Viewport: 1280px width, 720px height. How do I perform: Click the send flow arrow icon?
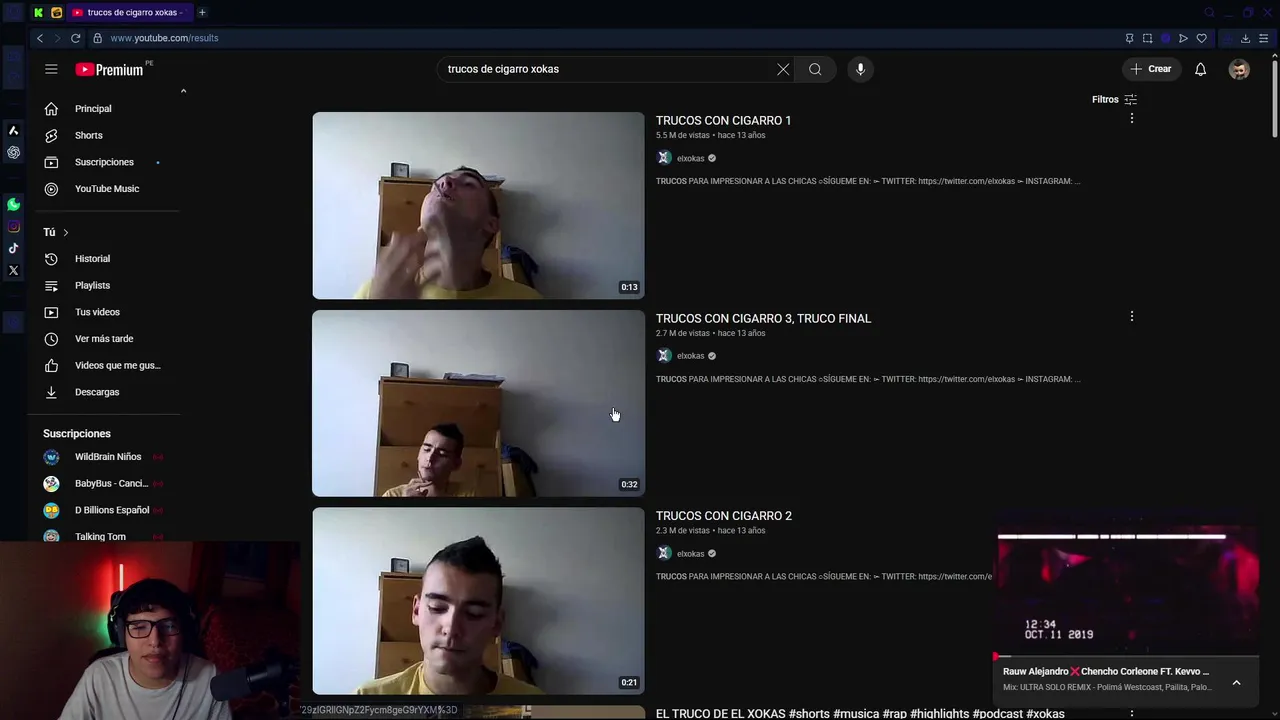(1183, 38)
